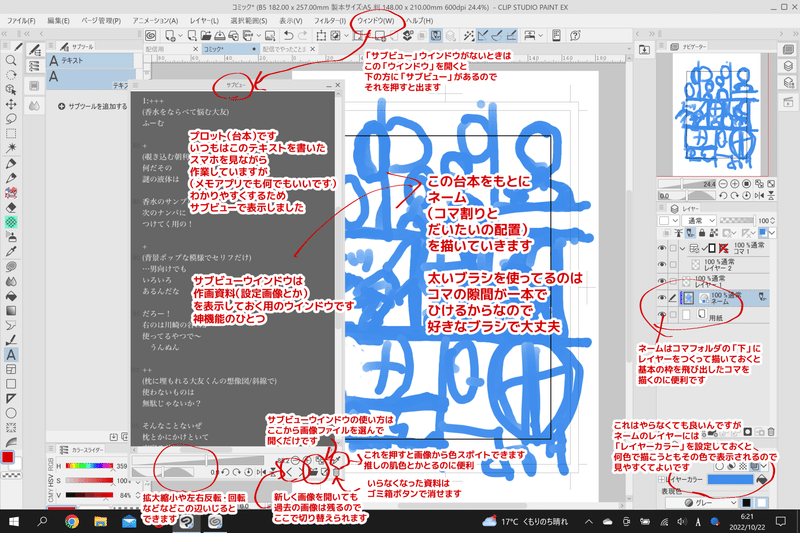Open the layer color icon dropdown arrow
This screenshot has height=533, width=800.
772,234
